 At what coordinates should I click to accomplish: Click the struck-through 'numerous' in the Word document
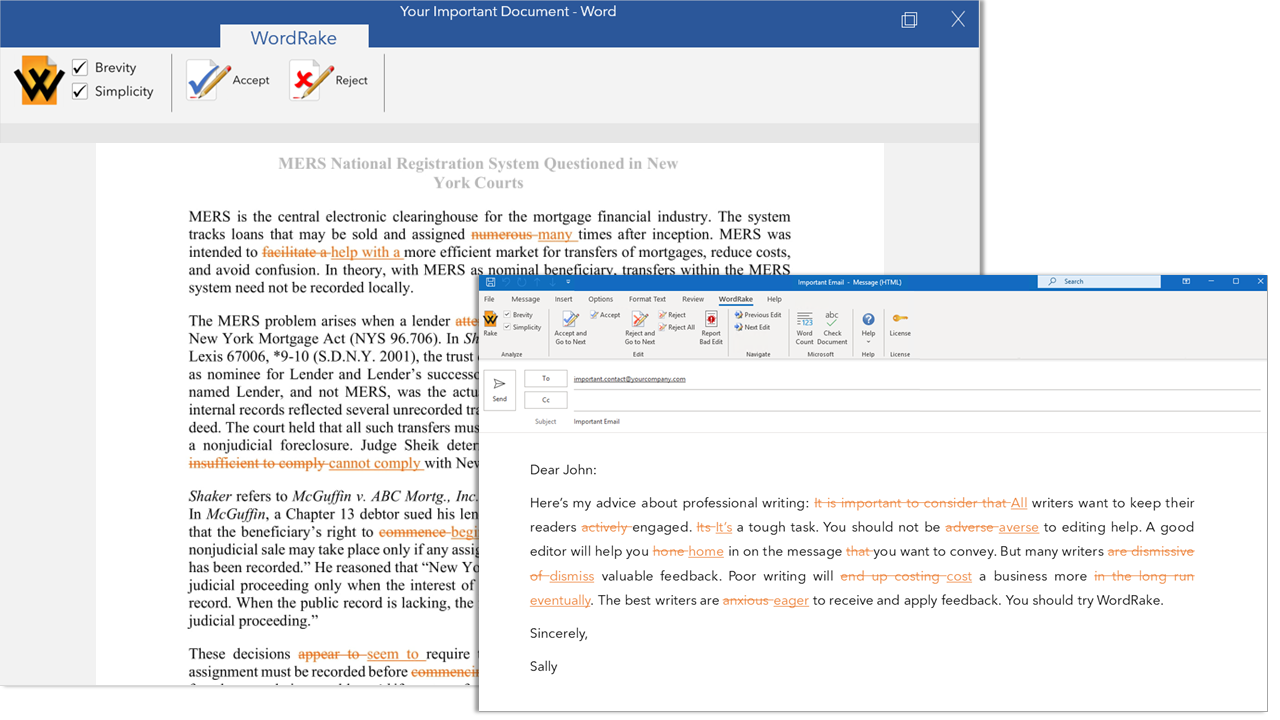click(501, 235)
